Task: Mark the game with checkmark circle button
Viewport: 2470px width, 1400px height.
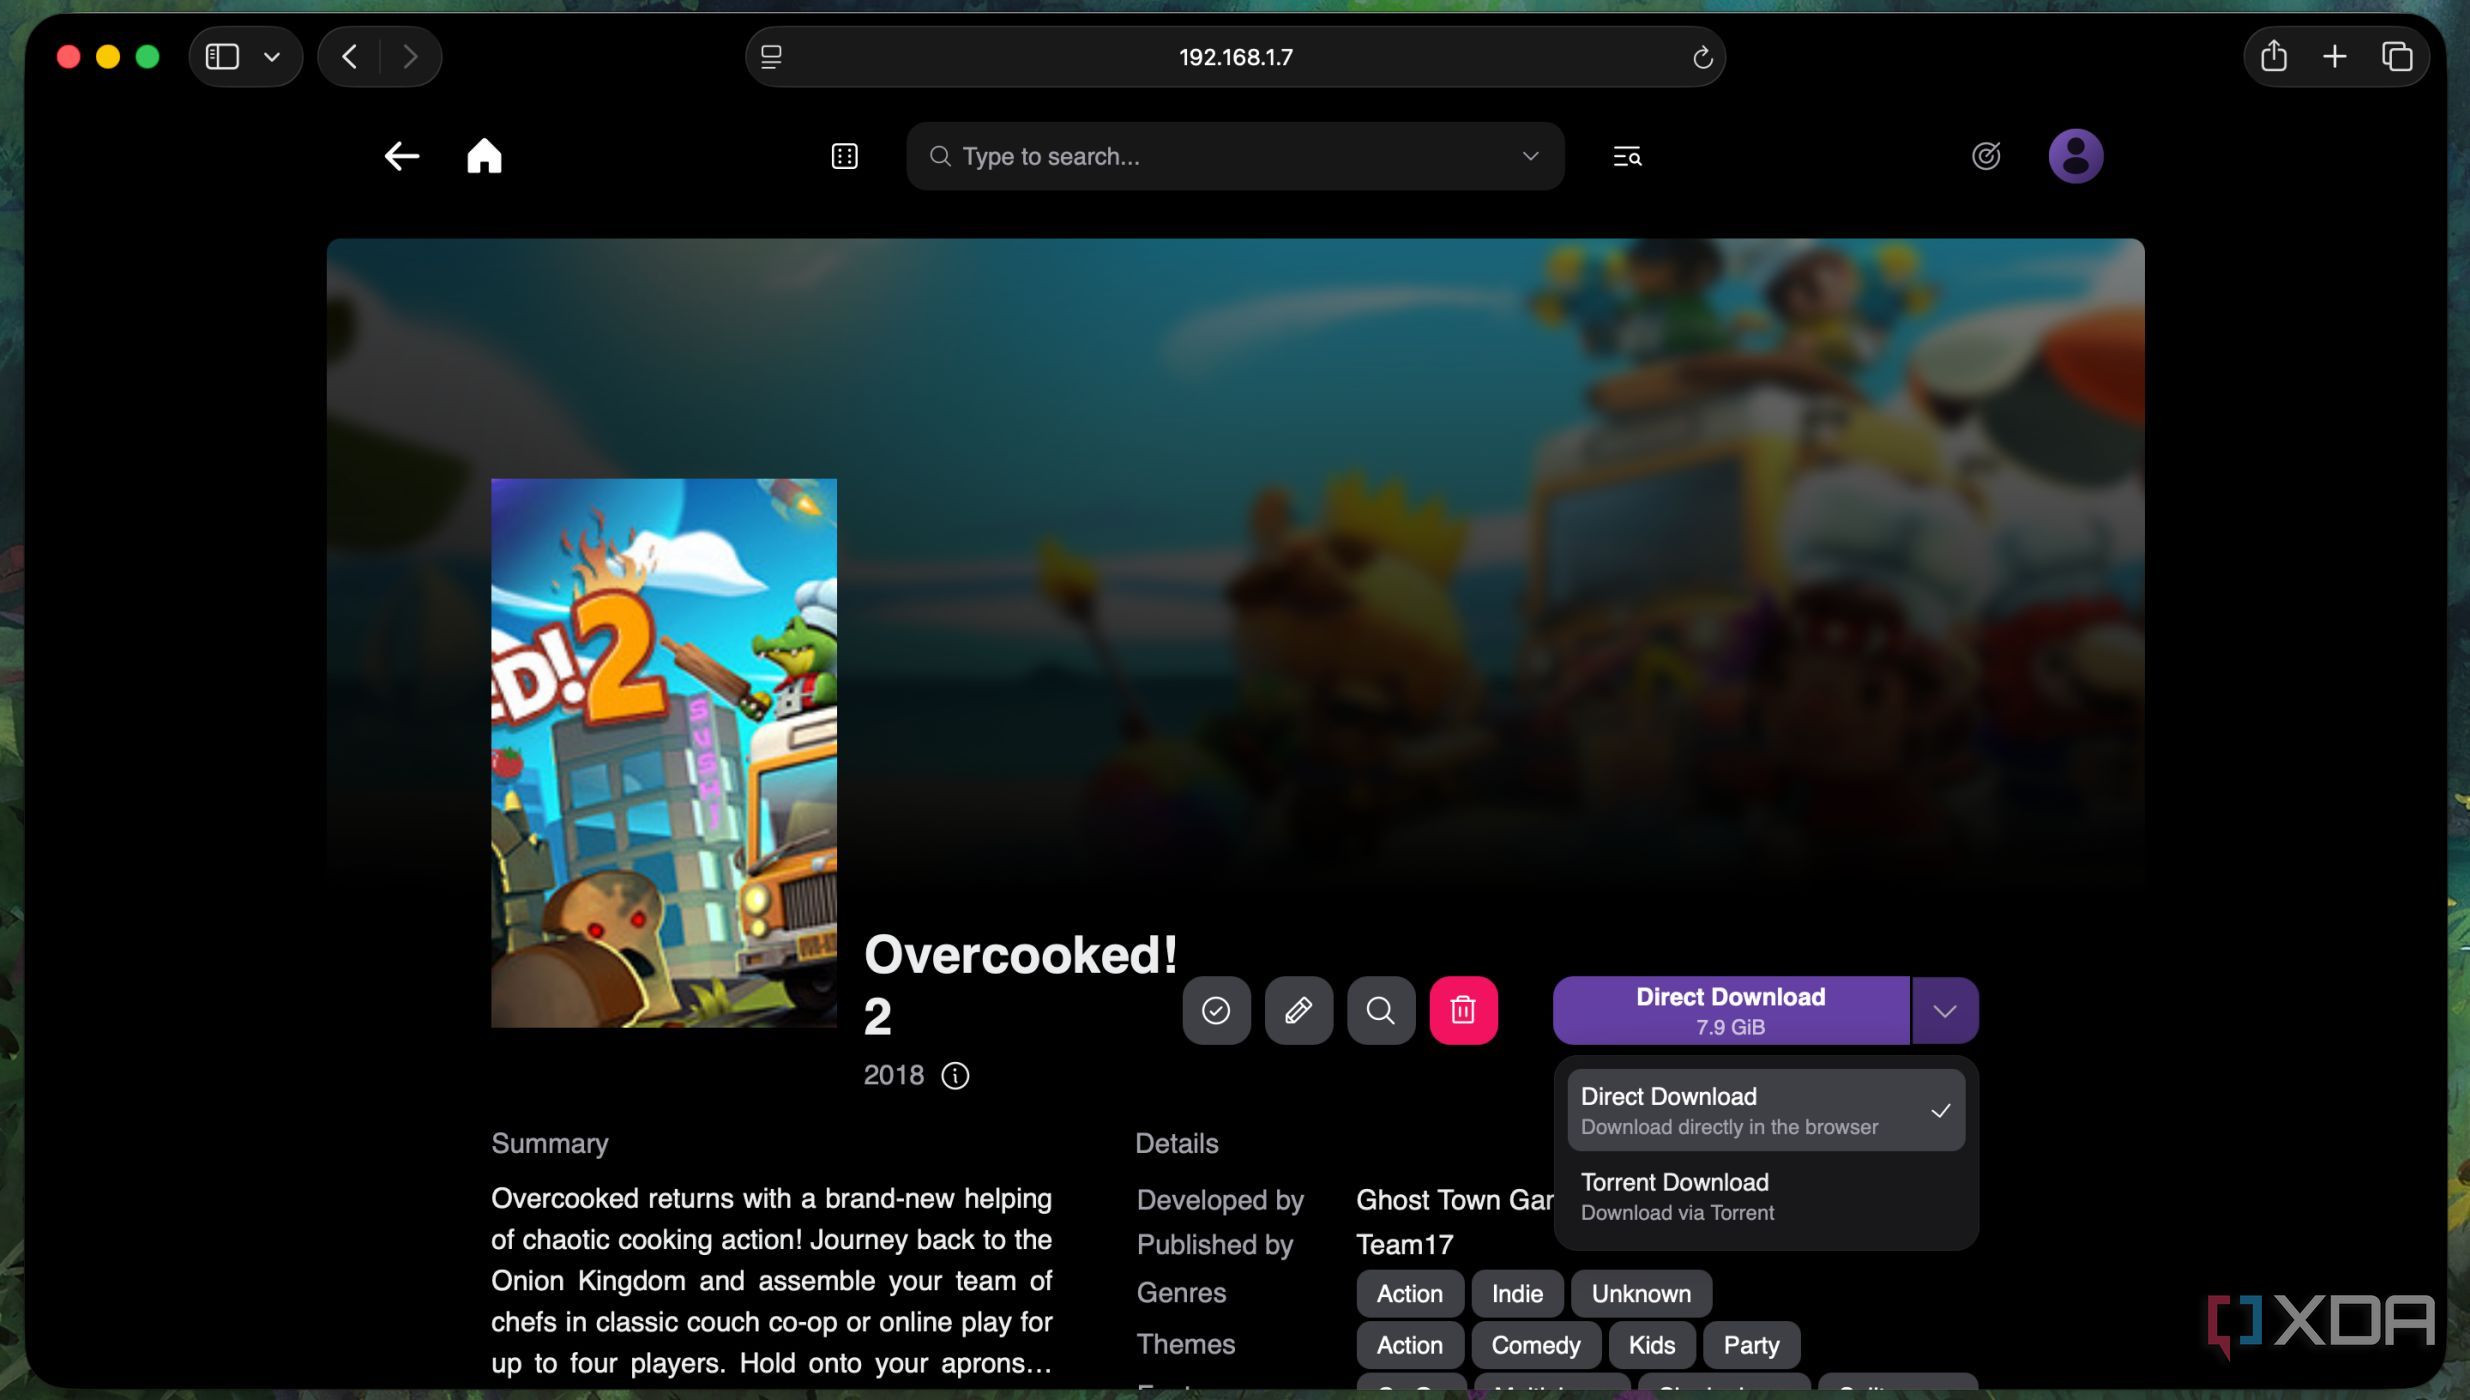Action: click(x=1216, y=1010)
